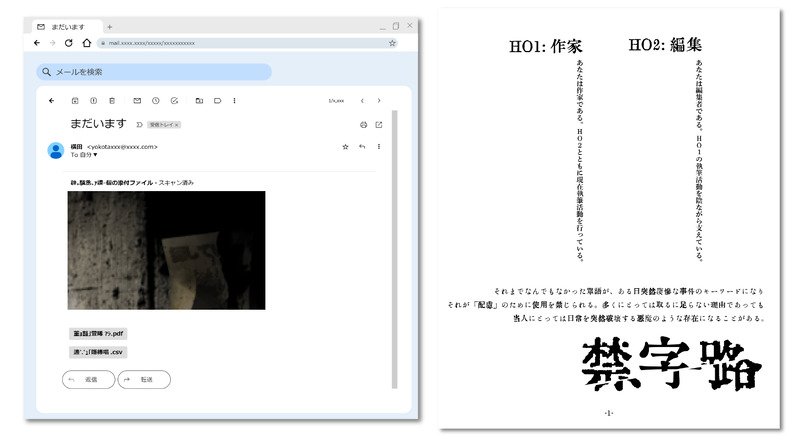Viewport: 800px width, 447px height.
Task: Report spam with the exclamation icon
Action: click(93, 101)
